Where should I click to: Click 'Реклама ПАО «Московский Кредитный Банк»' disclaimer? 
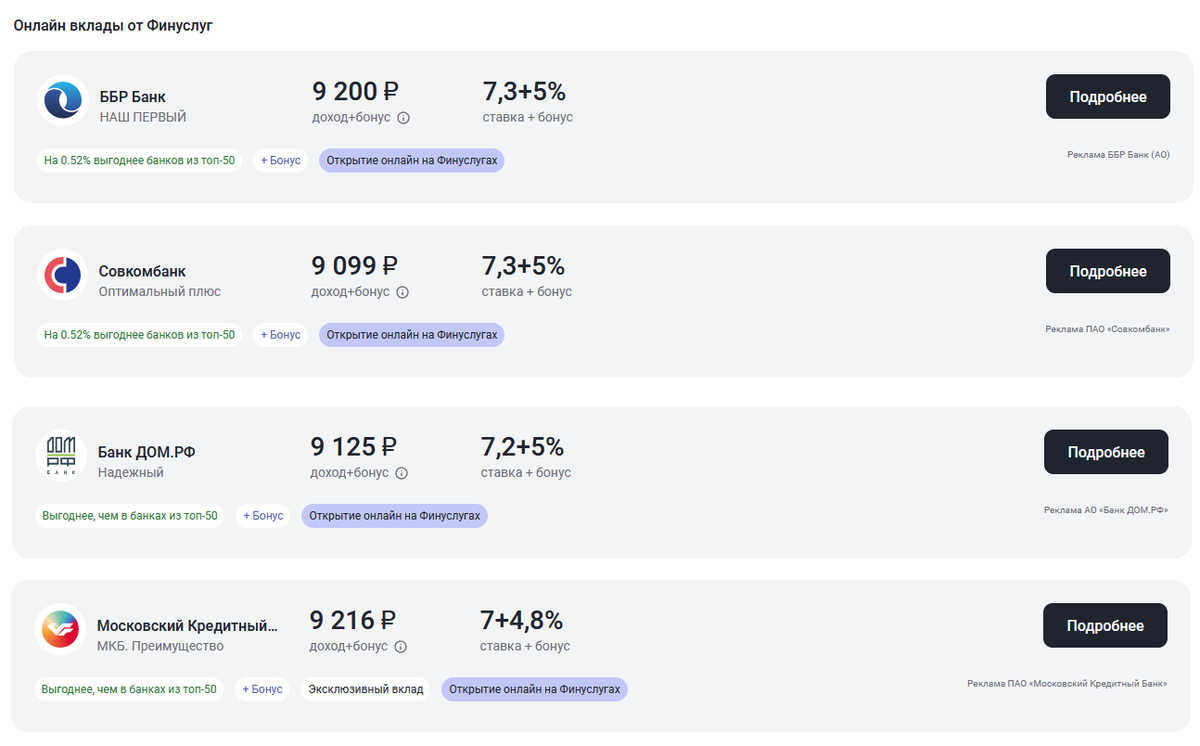[1067, 684]
